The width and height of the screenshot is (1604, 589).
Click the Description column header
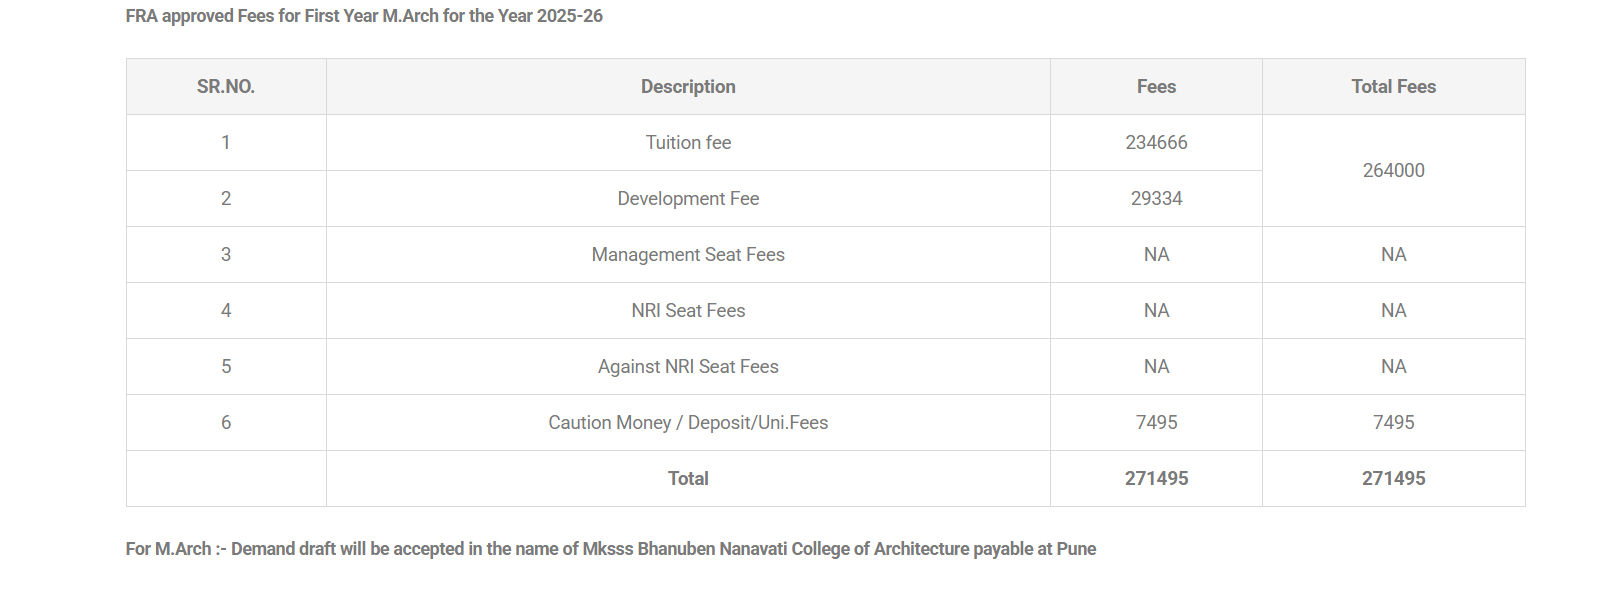688,87
